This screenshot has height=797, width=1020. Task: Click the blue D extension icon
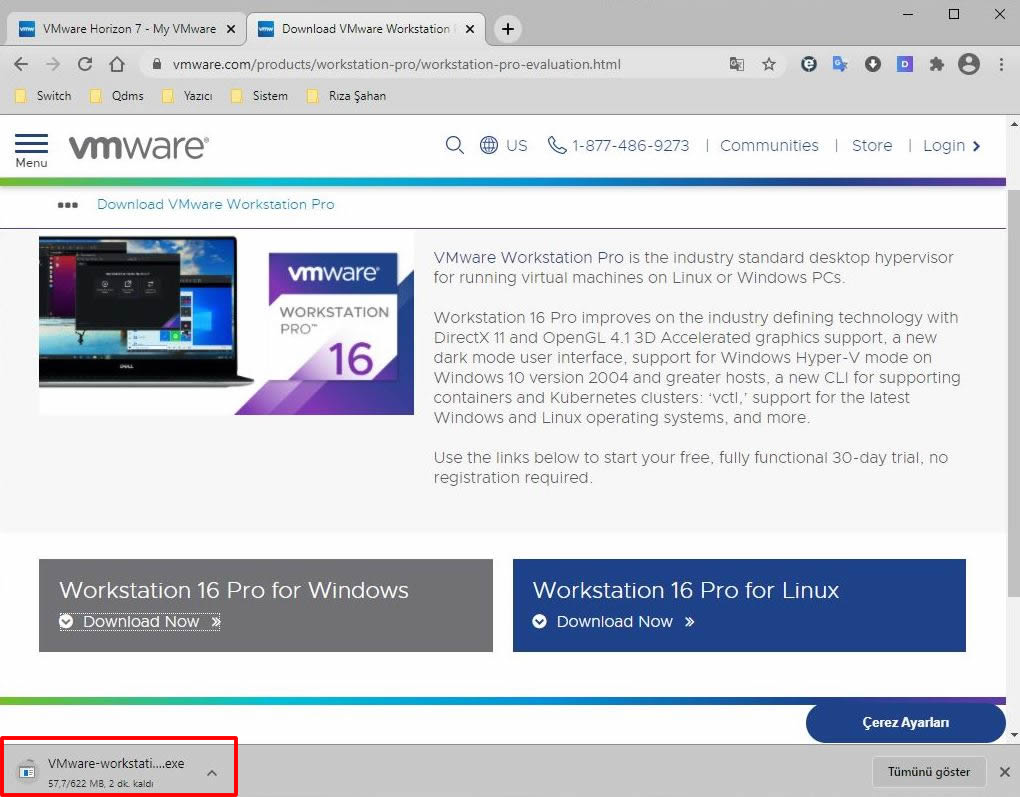tap(904, 64)
